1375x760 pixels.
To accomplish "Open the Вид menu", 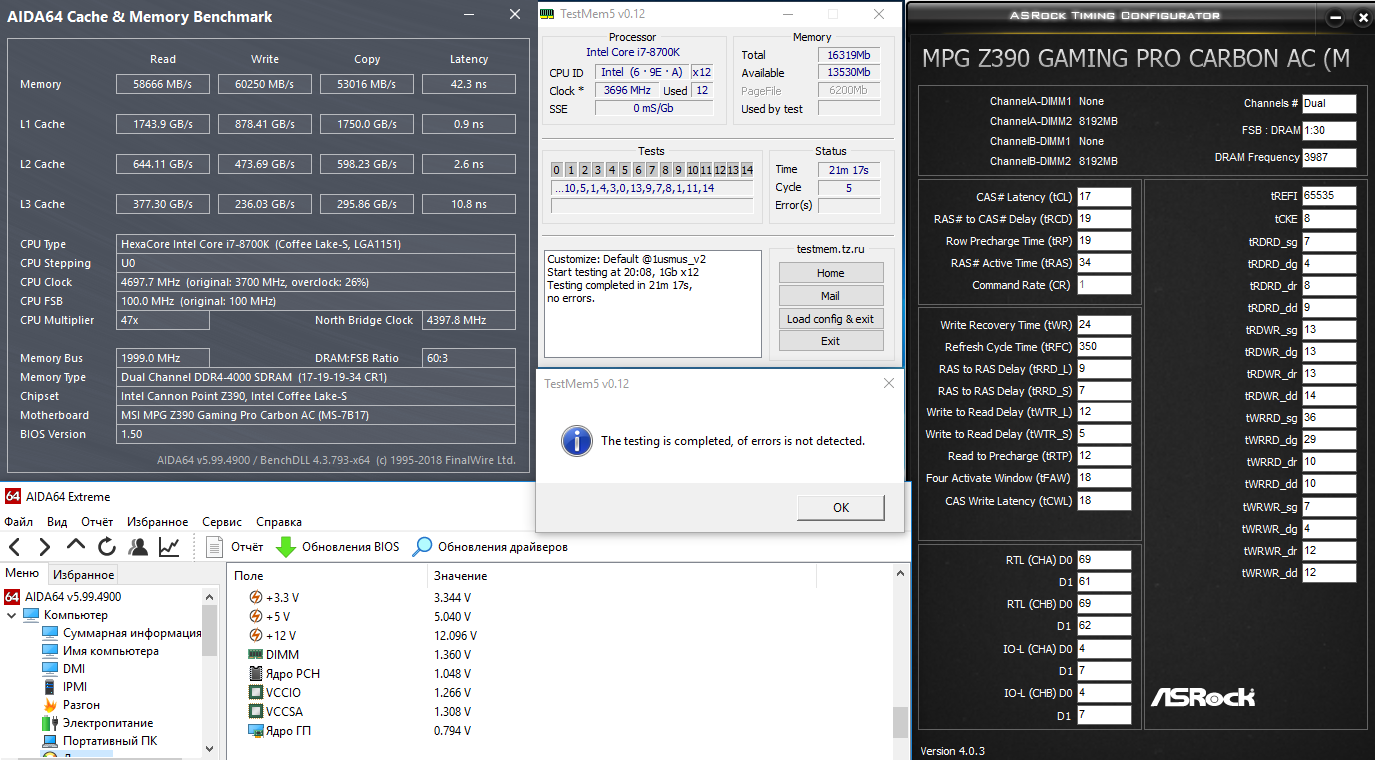I will point(57,522).
